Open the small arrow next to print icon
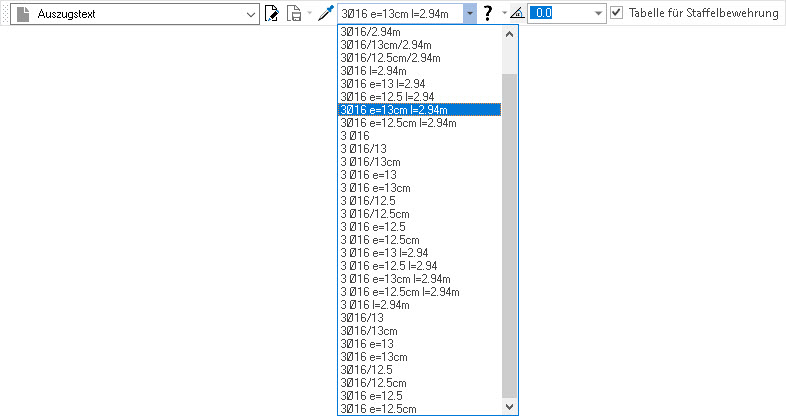 click(309, 14)
